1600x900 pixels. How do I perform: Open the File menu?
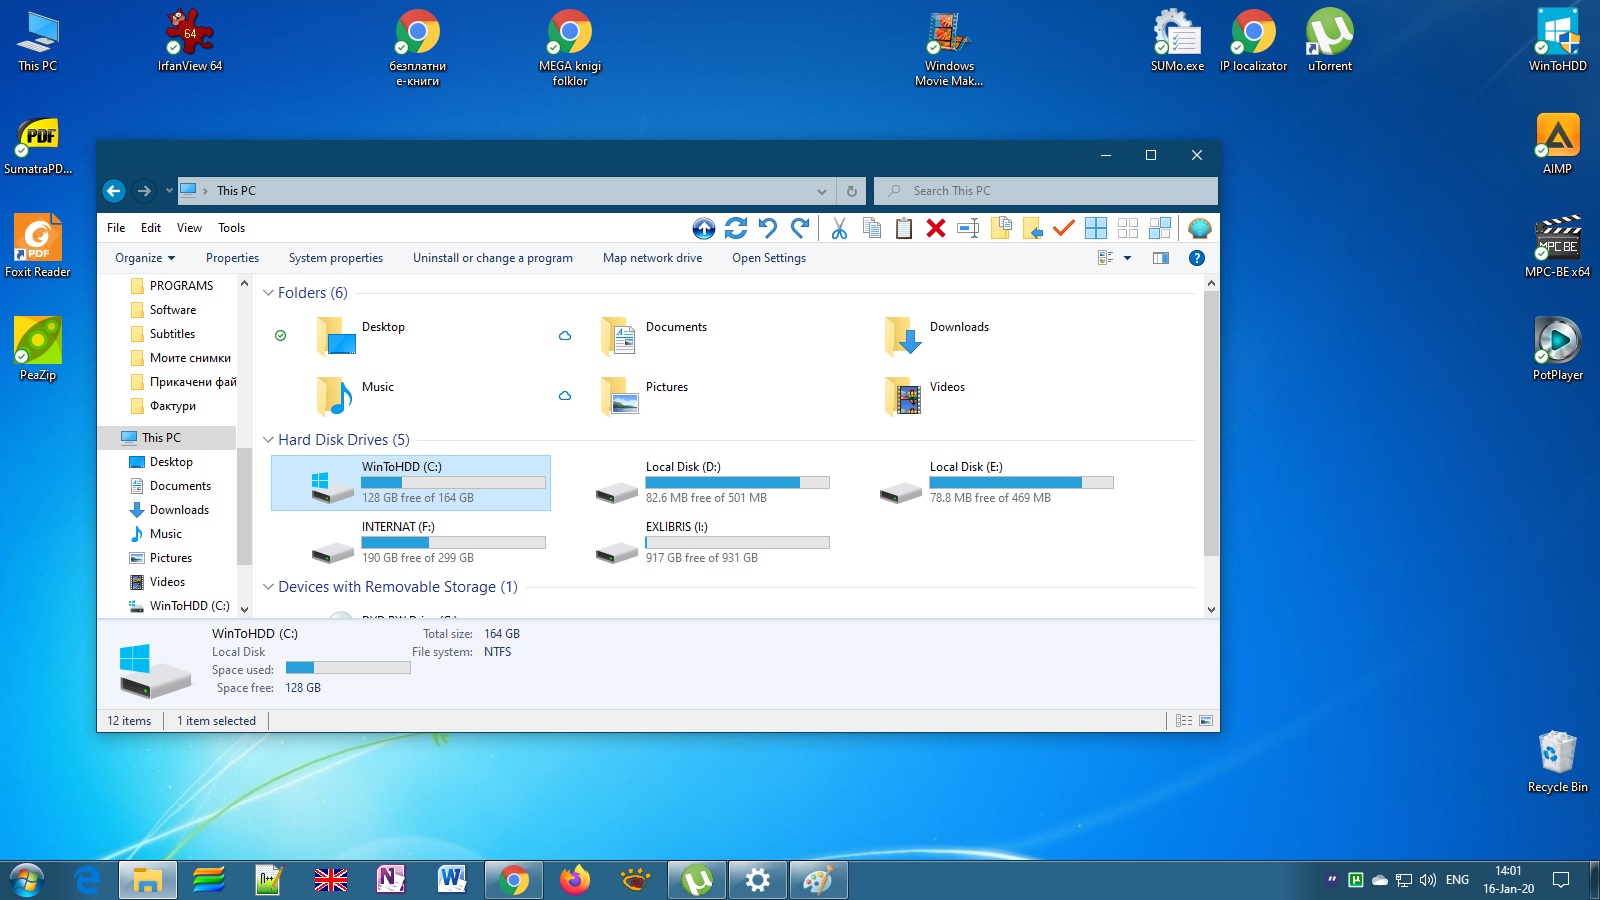(116, 228)
